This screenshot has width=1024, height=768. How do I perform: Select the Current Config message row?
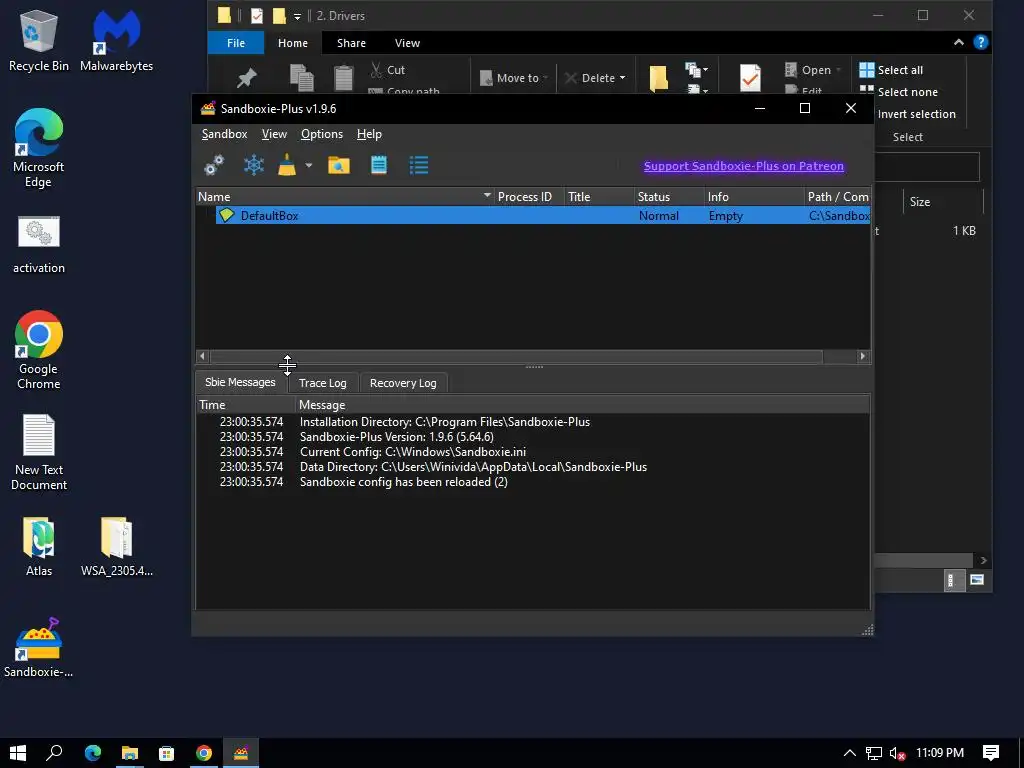pyautogui.click(x=533, y=452)
